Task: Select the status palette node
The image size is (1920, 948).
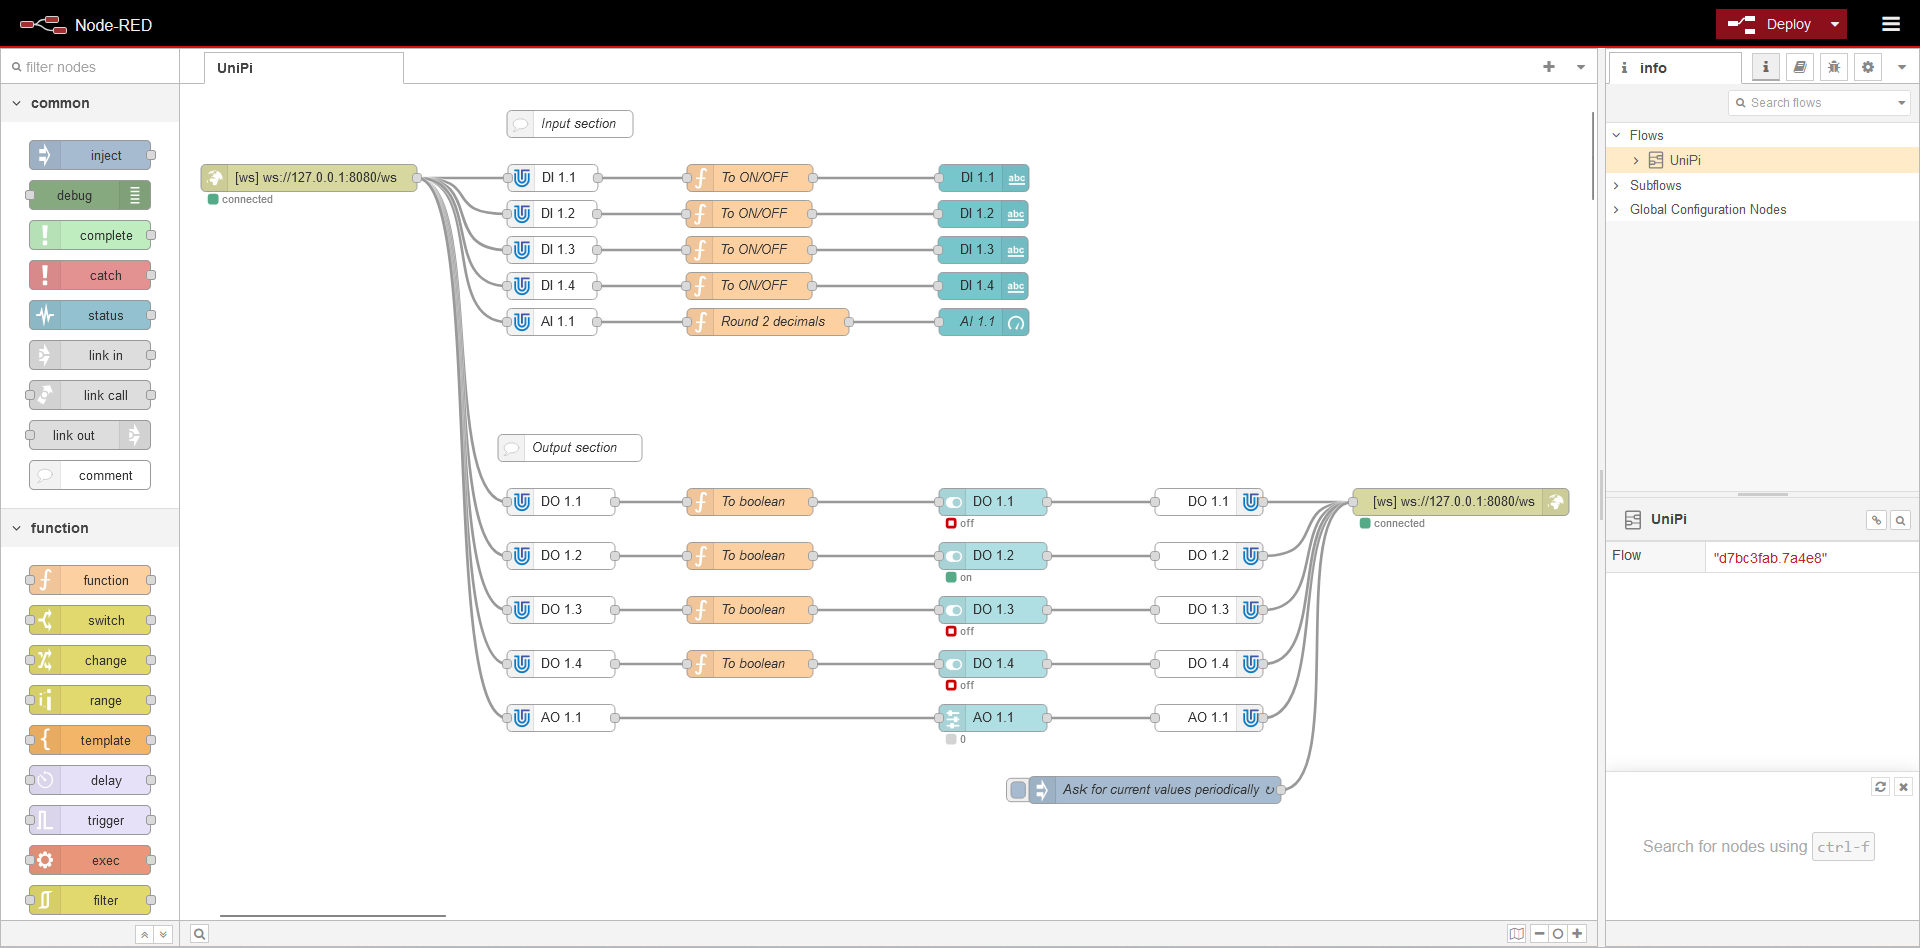Action: (90, 315)
